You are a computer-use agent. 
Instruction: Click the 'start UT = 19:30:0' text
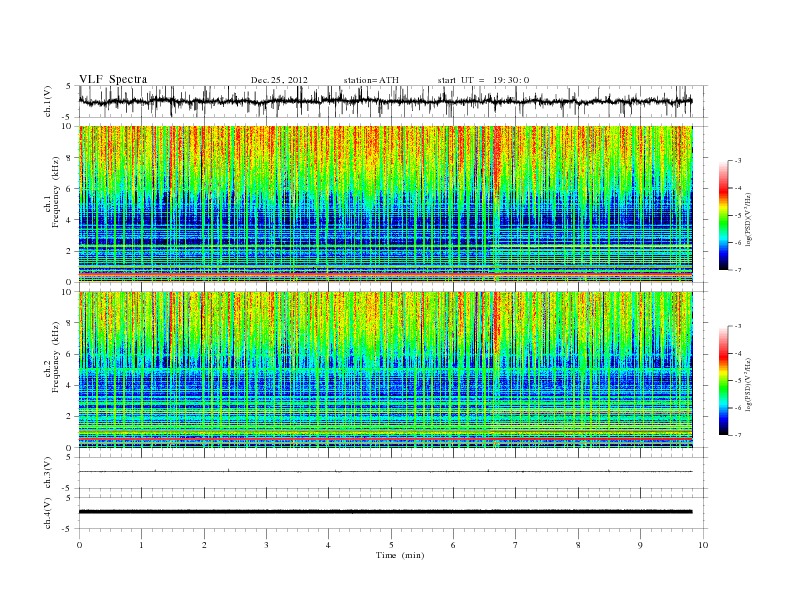[483, 80]
